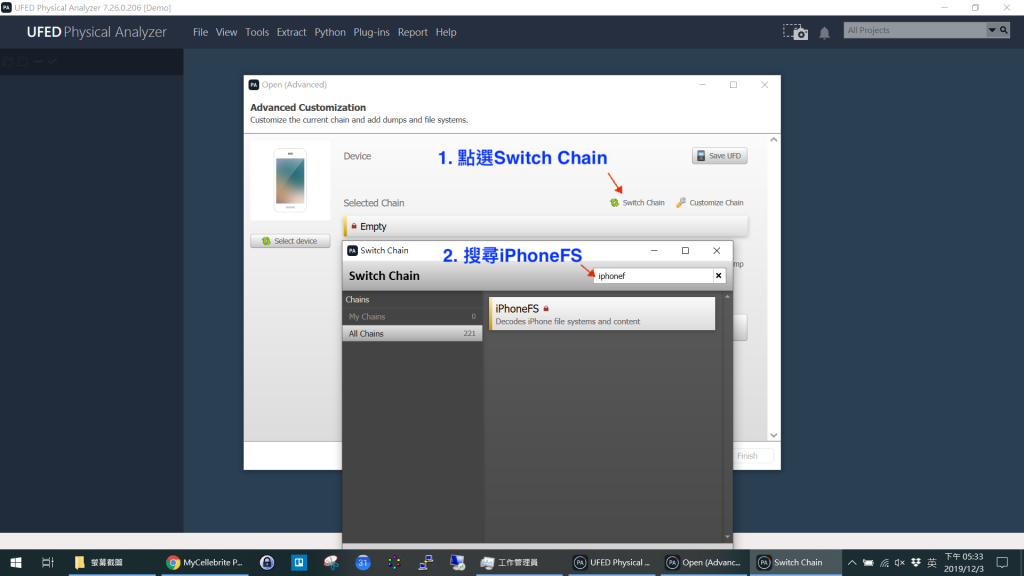Open the Extract menu

(291, 32)
